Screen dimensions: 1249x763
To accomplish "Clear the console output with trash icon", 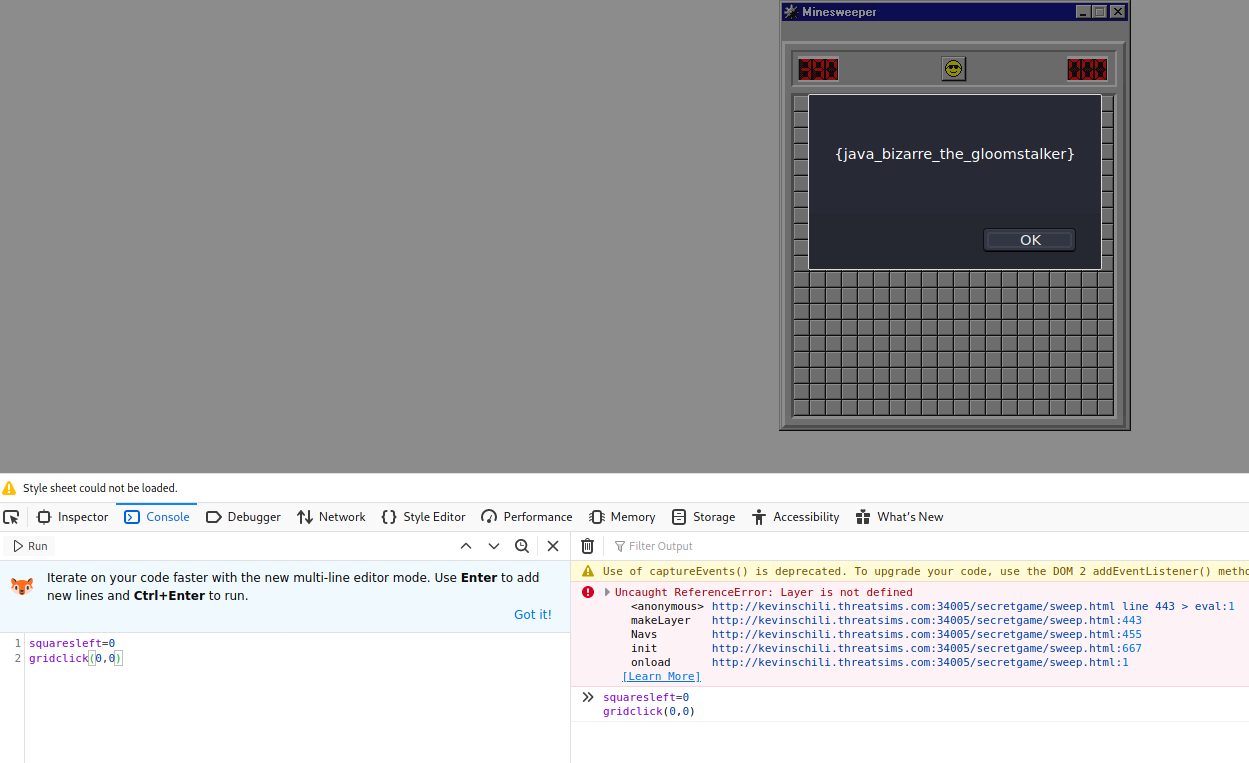I will click(588, 546).
